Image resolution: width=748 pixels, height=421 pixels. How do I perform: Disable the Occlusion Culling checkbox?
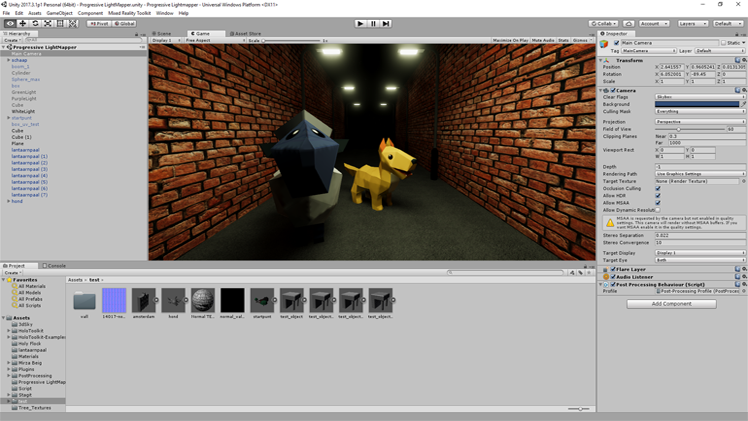point(658,188)
